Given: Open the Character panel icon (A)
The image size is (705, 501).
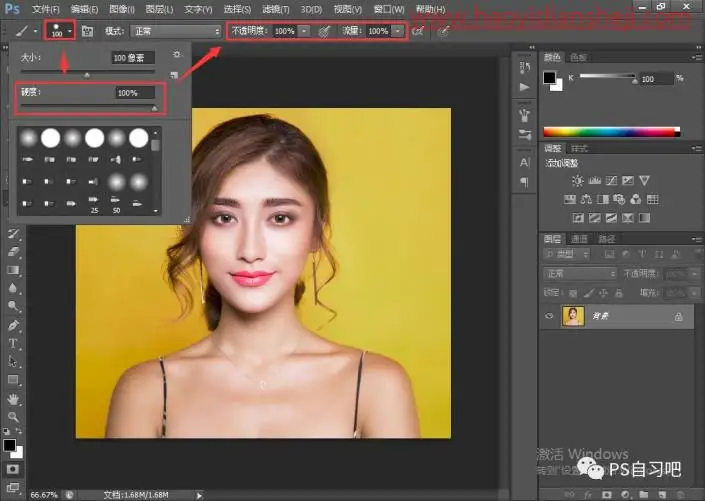Looking at the screenshot, I should (x=524, y=162).
